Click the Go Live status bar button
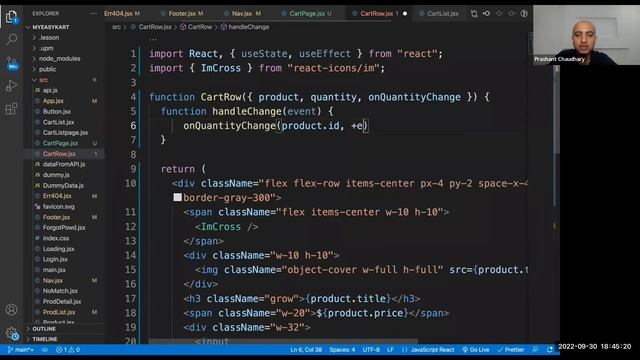 tap(476, 350)
